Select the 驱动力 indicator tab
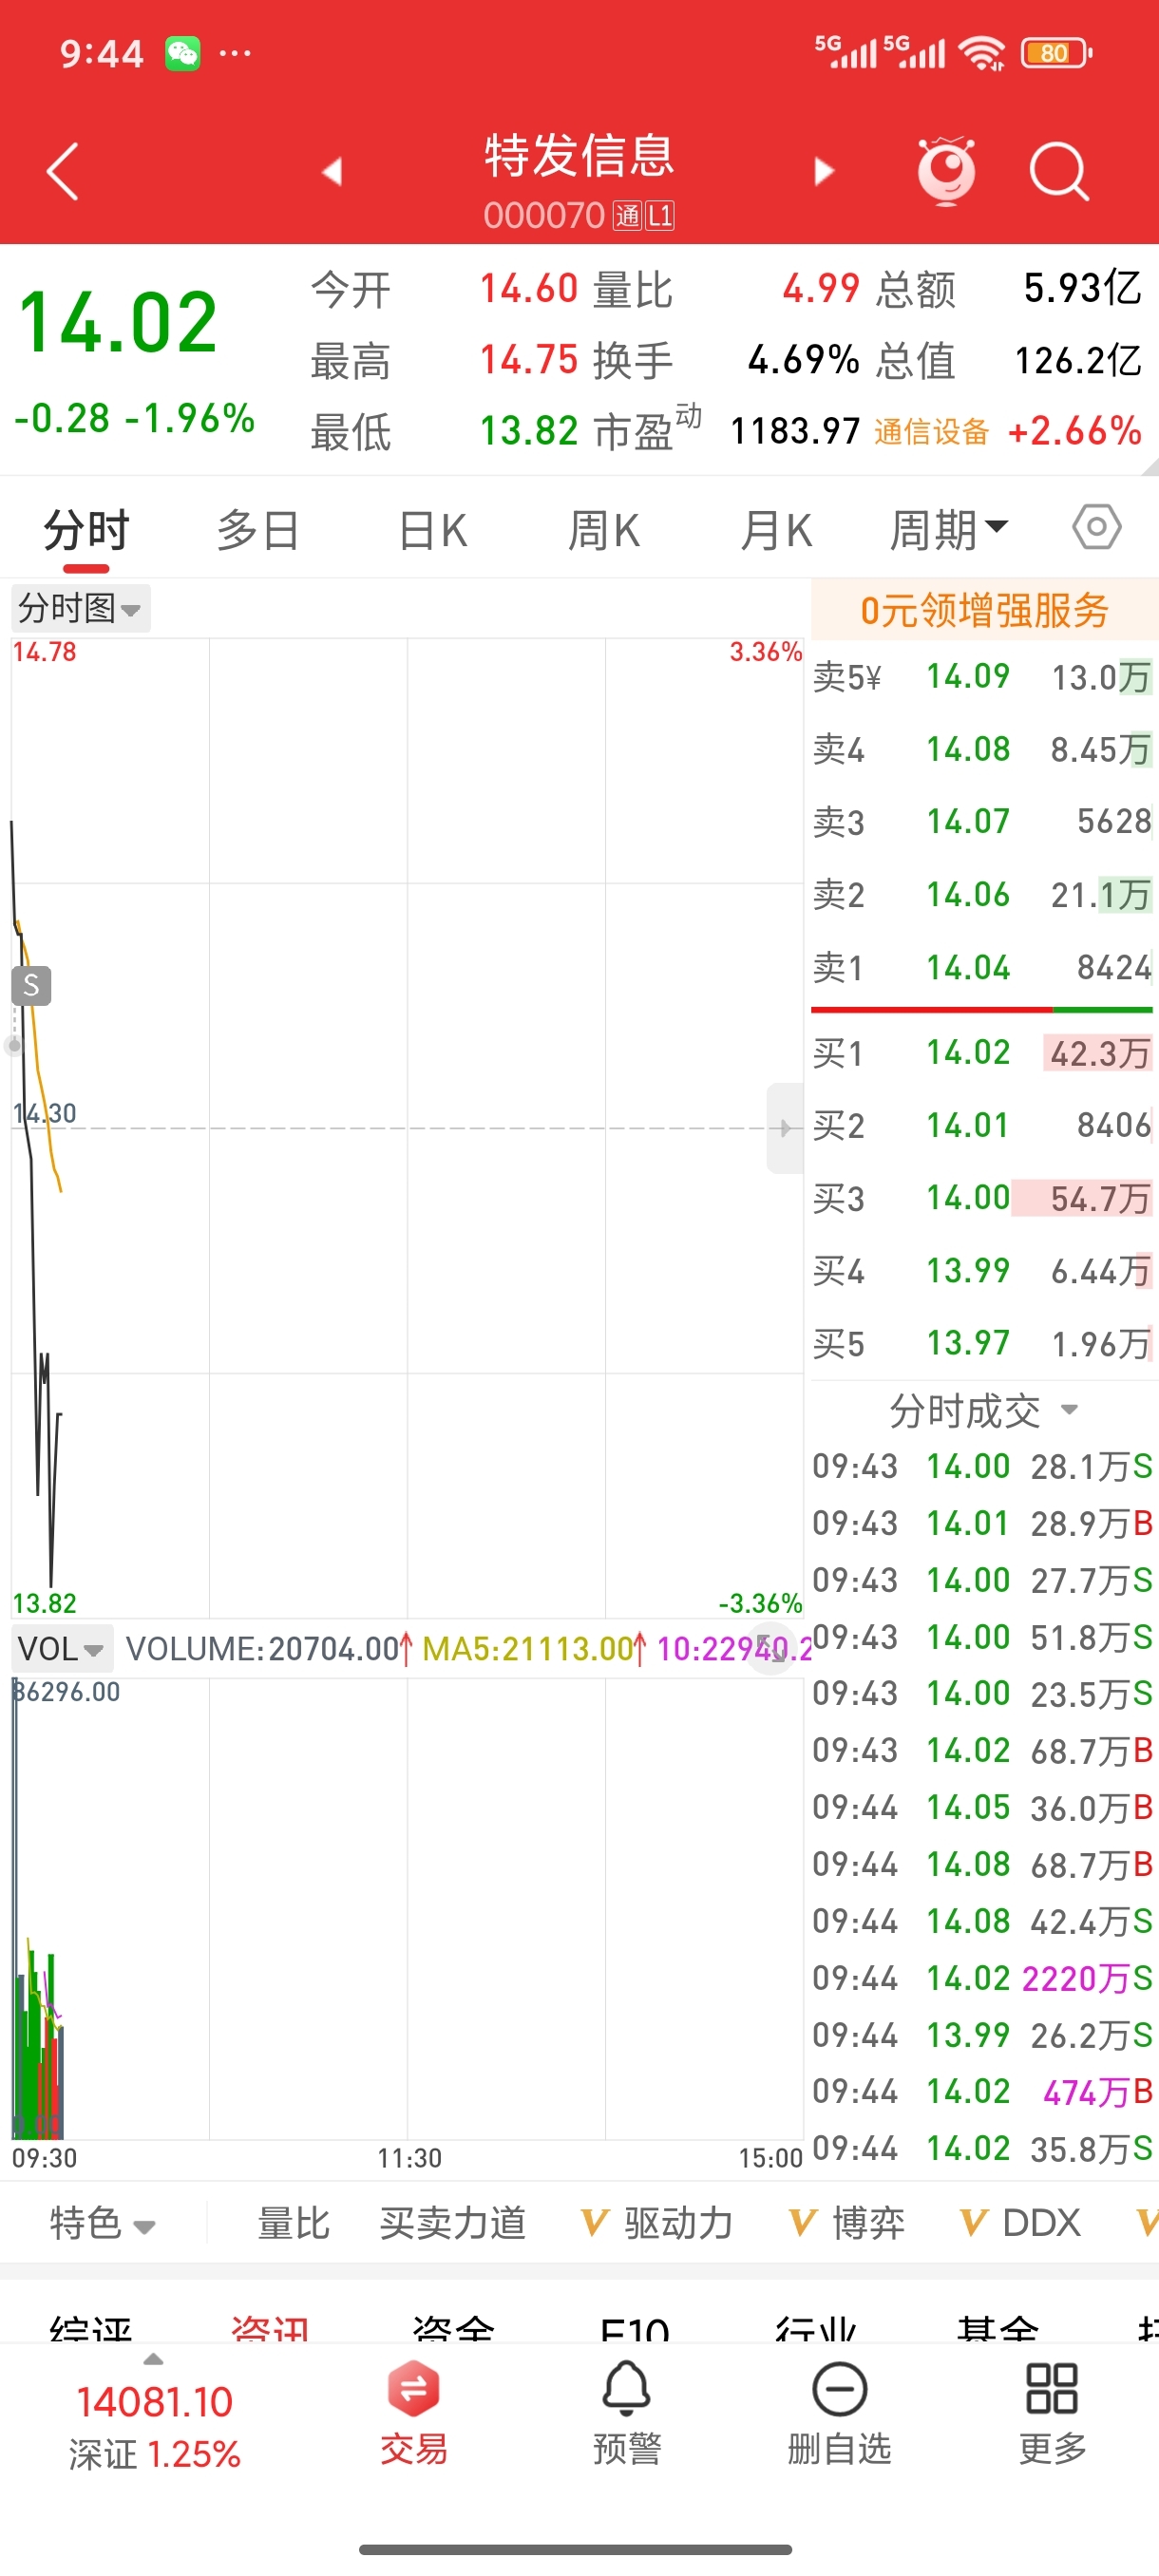 coord(657,2223)
